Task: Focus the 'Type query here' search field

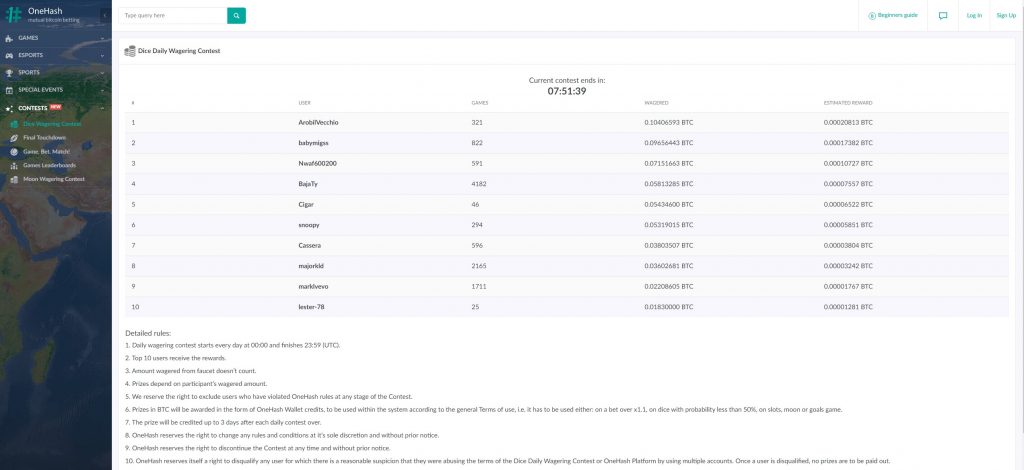Action: click(173, 15)
